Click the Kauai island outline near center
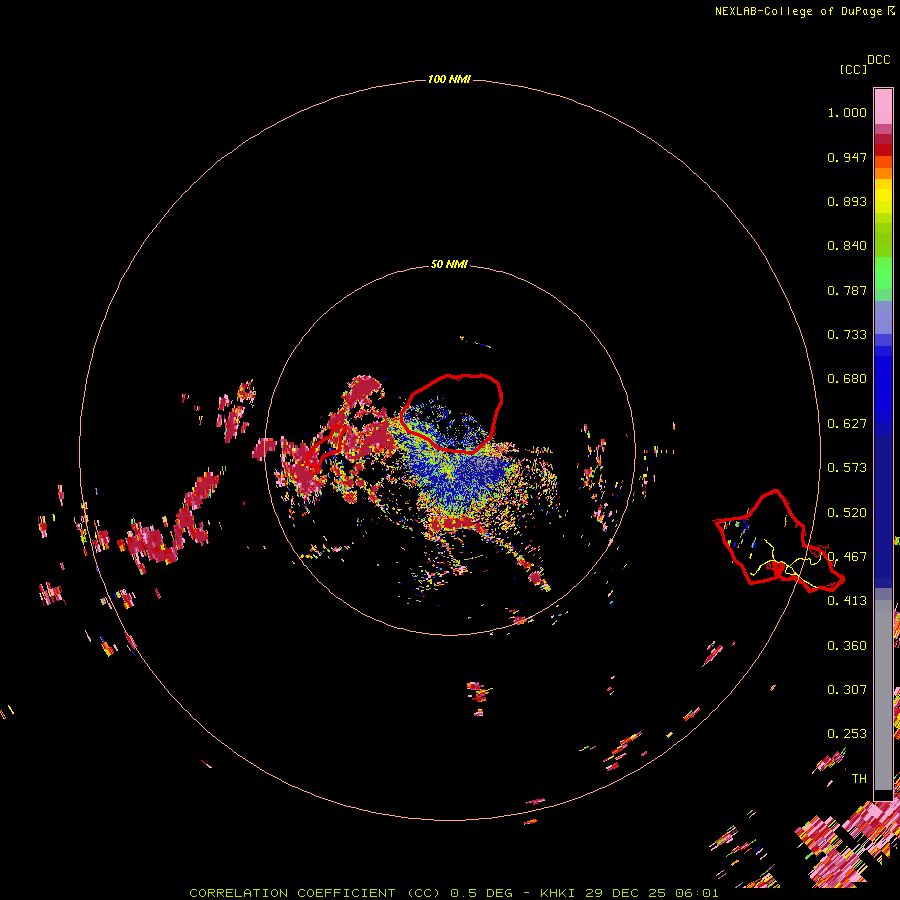900x900 pixels. (452, 412)
